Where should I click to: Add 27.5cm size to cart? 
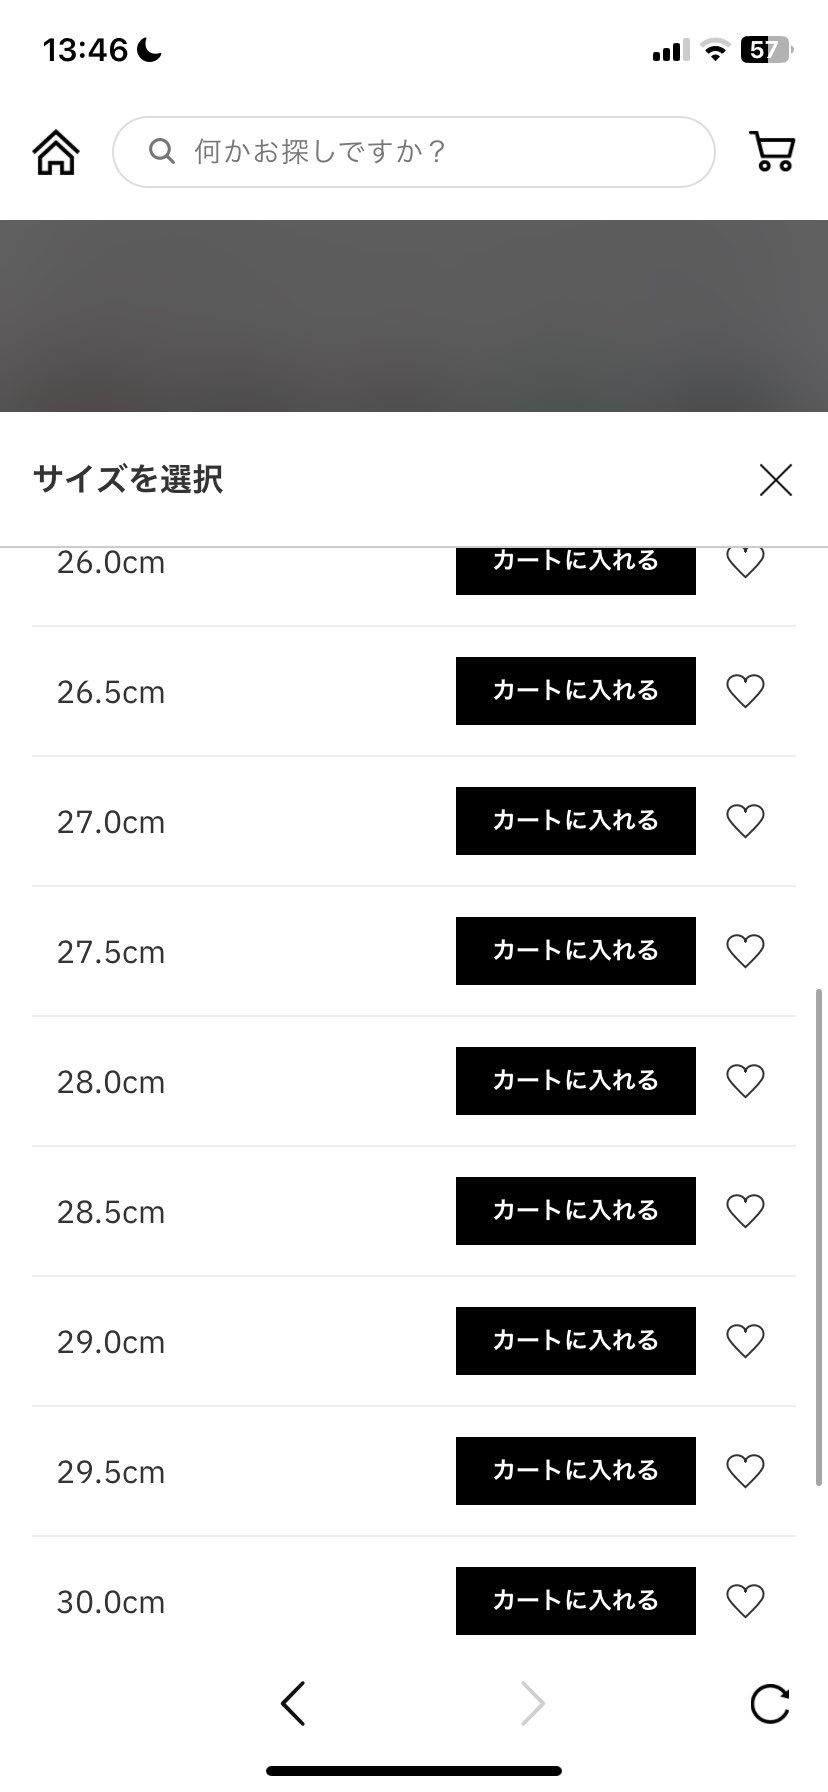[x=576, y=951]
